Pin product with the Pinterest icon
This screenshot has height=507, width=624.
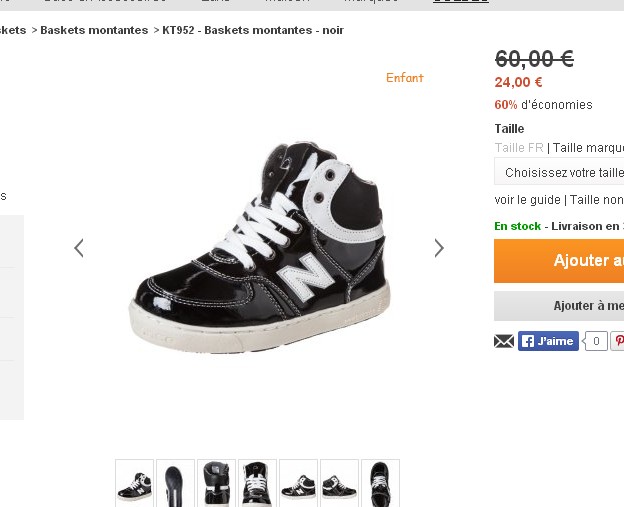pos(617,341)
